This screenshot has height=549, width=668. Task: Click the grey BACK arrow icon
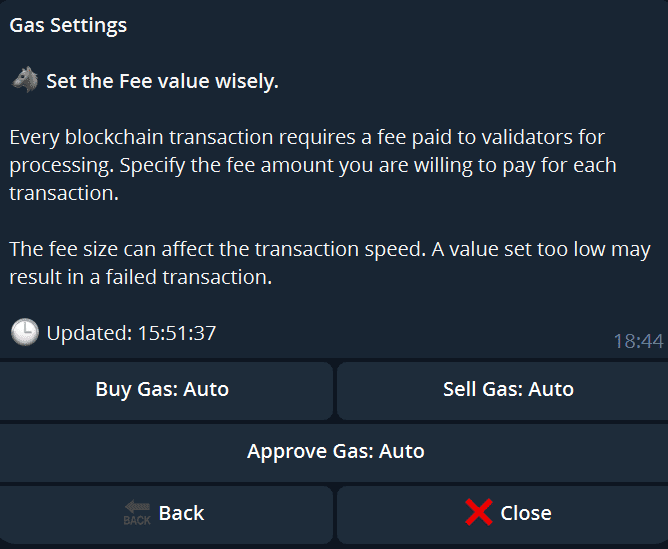(x=137, y=512)
